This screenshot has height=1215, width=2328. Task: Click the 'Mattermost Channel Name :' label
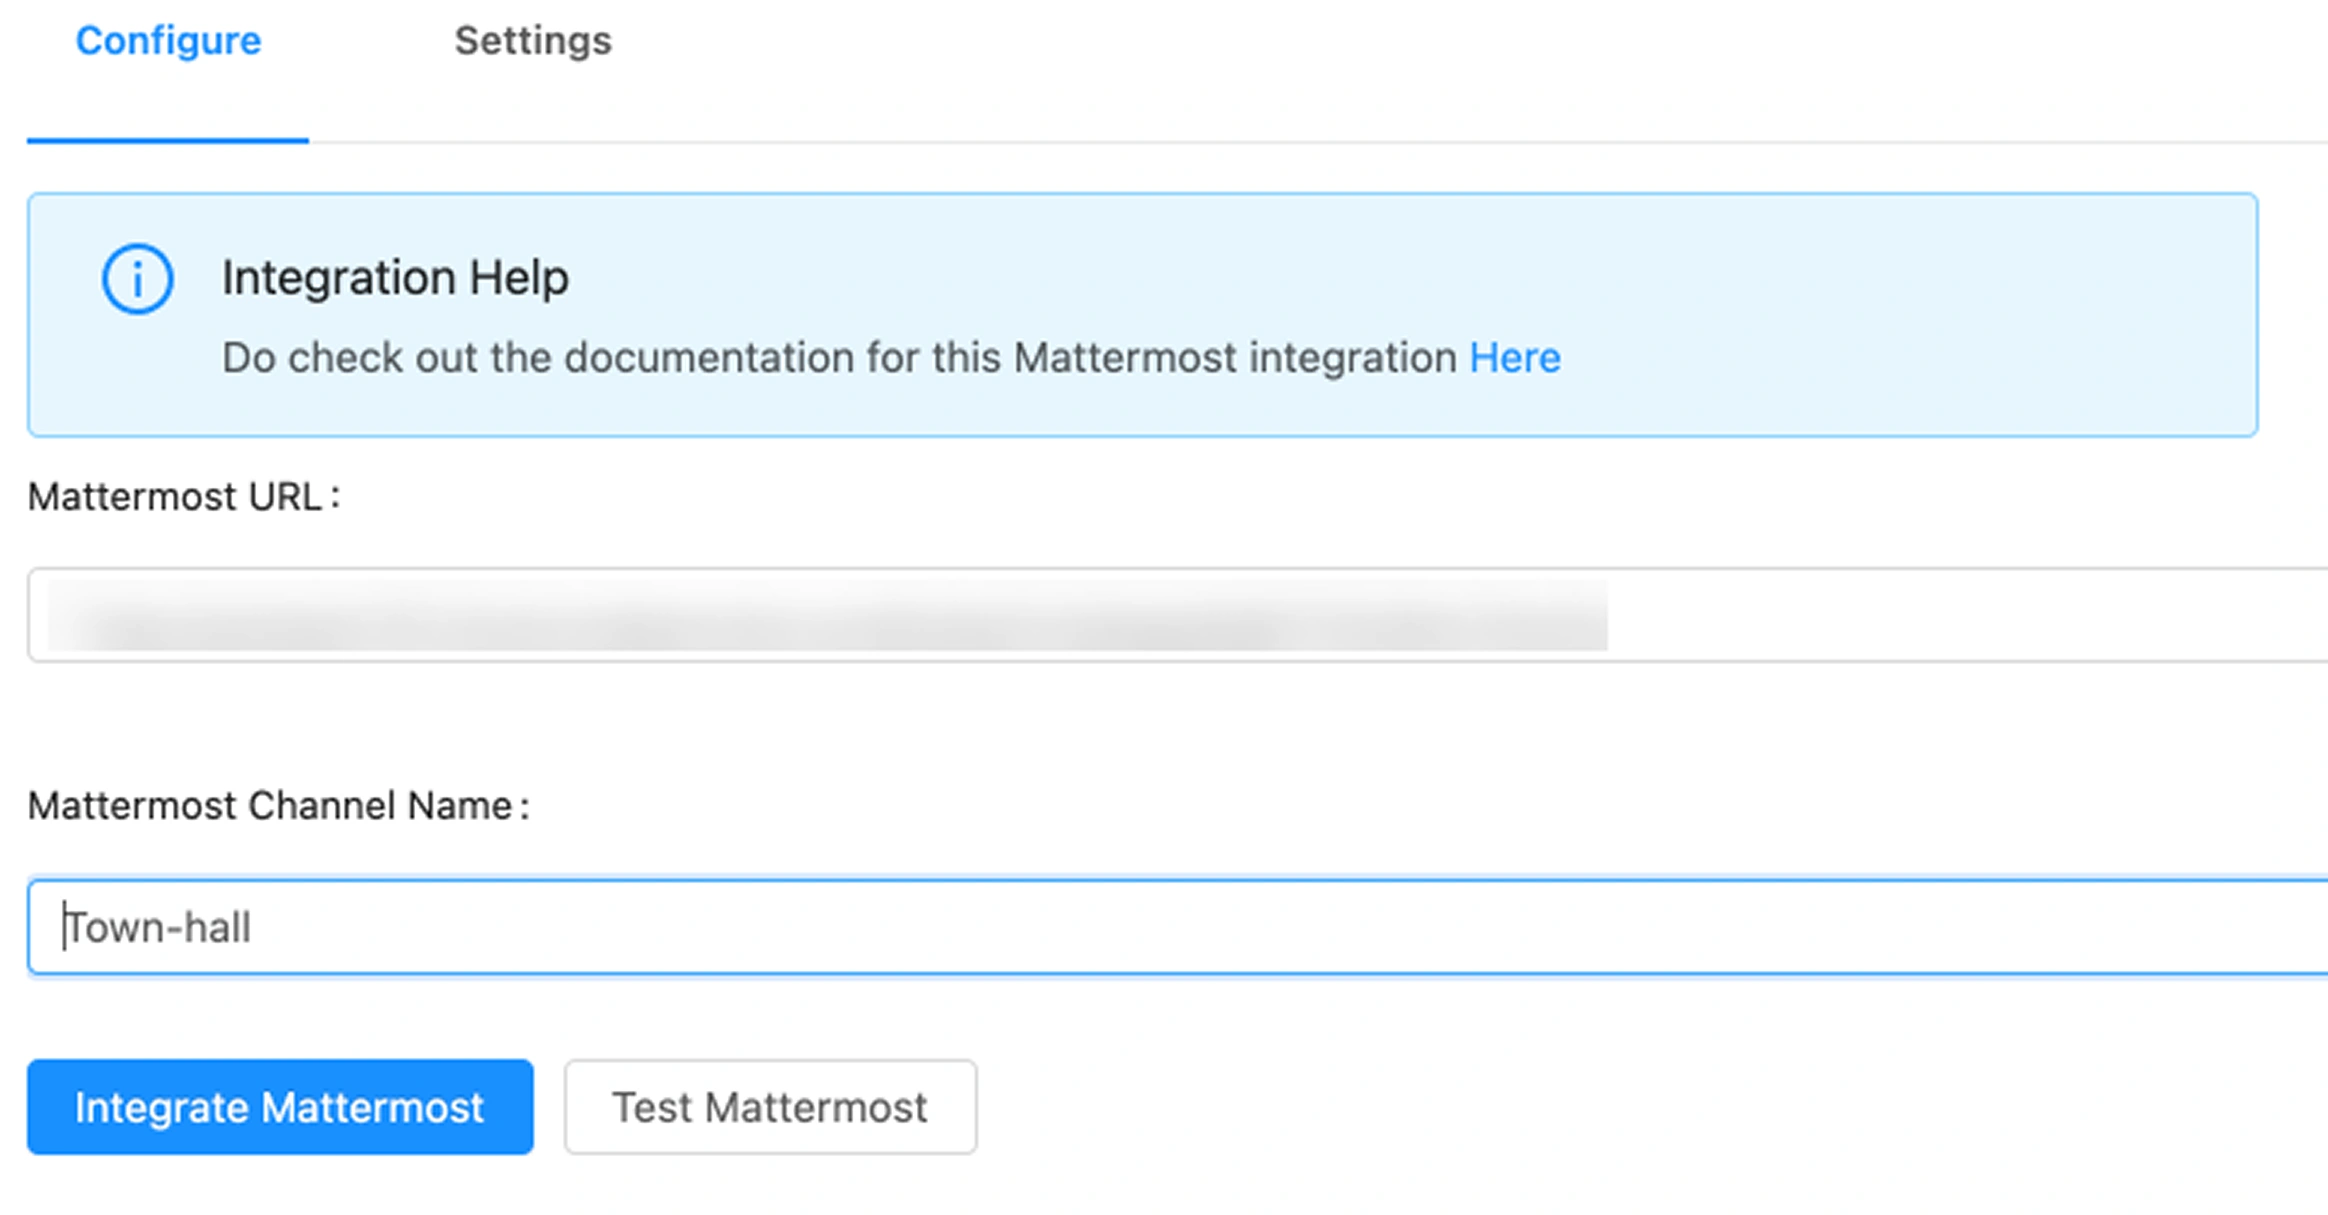click(278, 806)
